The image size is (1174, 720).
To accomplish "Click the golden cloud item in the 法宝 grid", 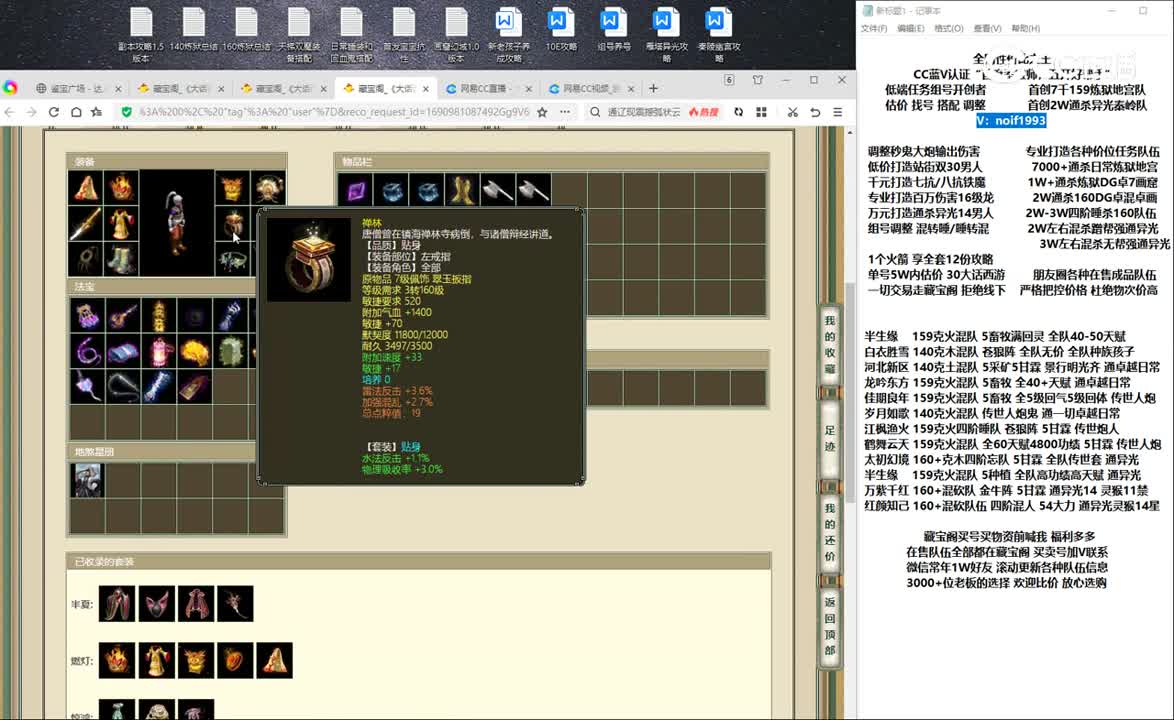I will pos(195,352).
